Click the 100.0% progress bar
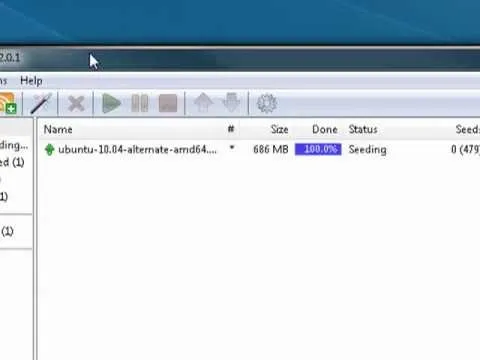480x360 pixels. (x=318, y=149)
